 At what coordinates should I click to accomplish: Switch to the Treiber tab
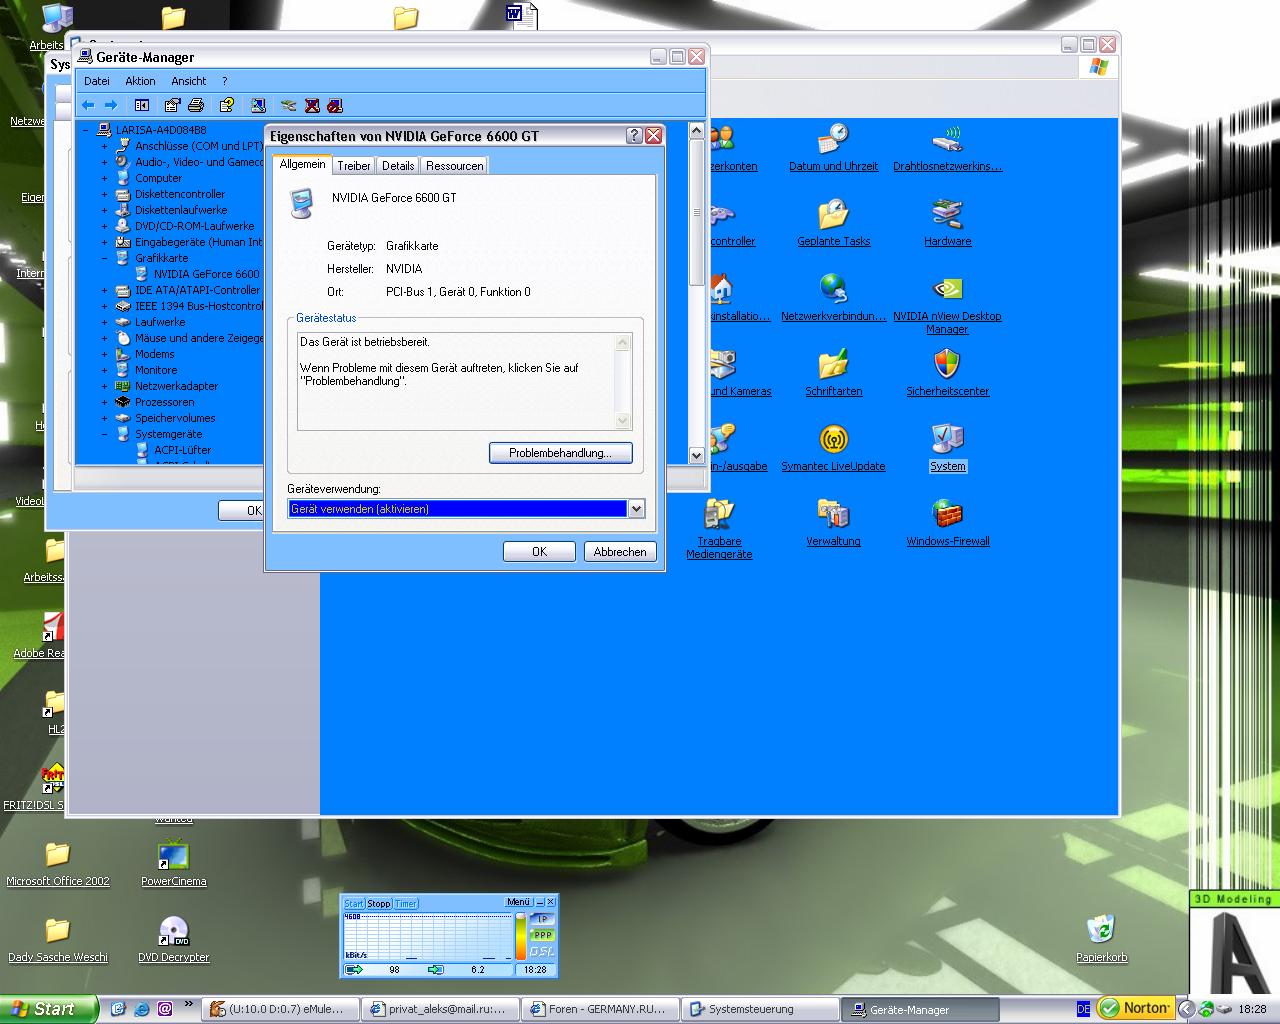click(354, 166)
